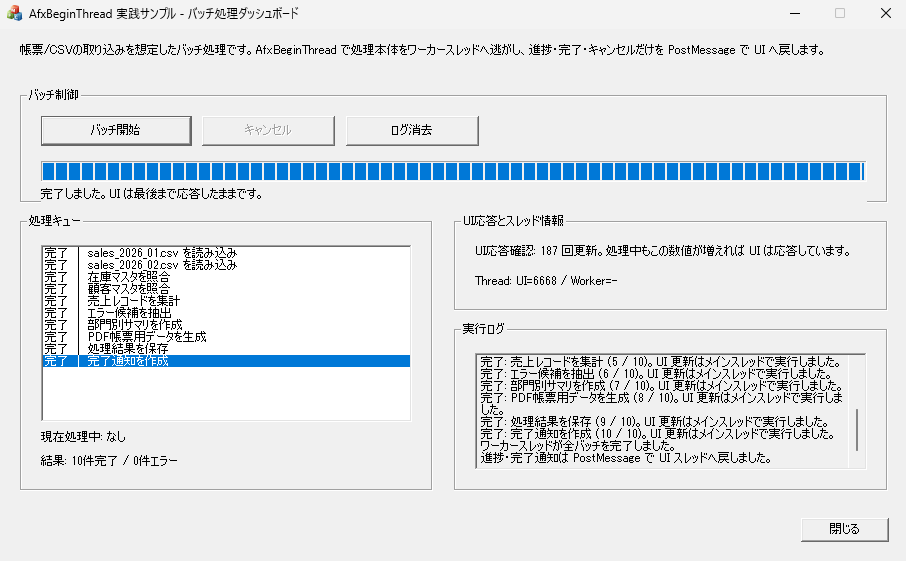Clear the log with ログ消去 button
The width and height of the screenshot is (906, 561).
coord(412,131)
